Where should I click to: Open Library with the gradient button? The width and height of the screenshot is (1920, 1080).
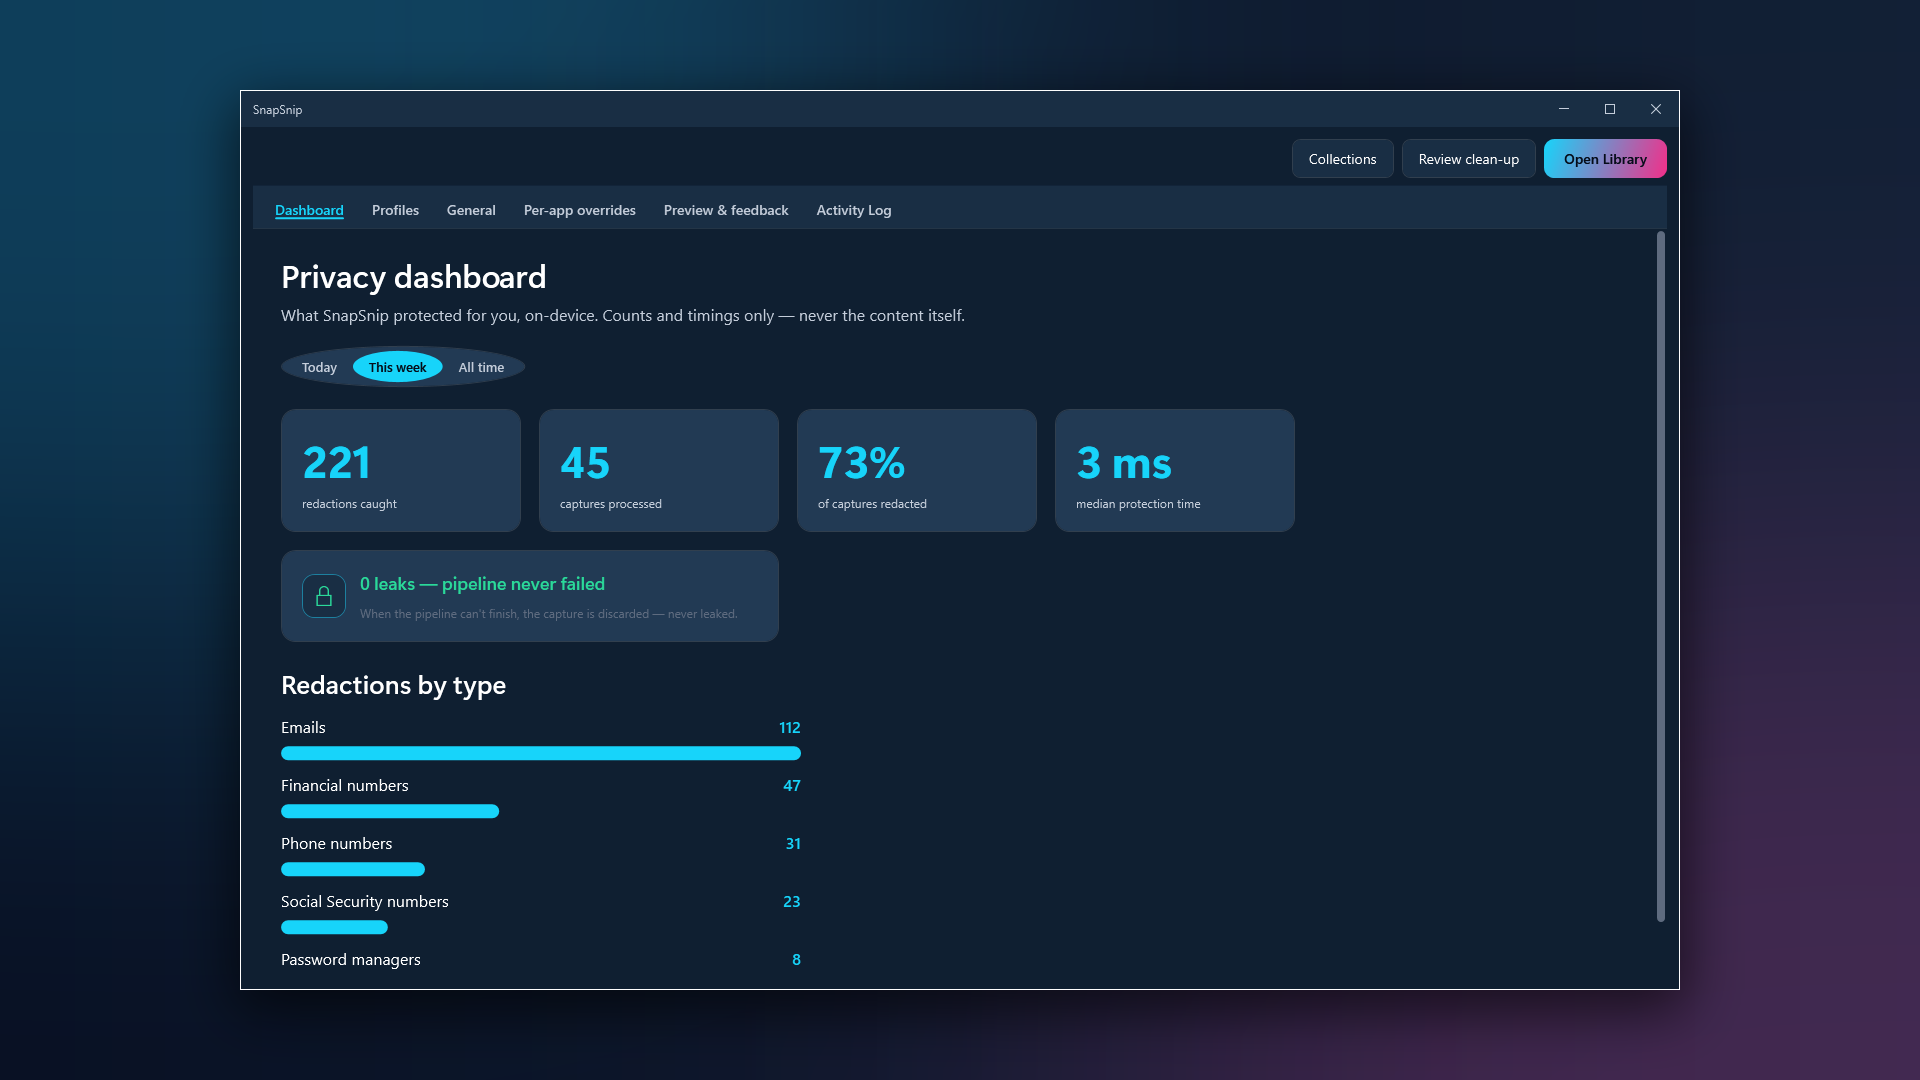click(x=1605, y=159)
